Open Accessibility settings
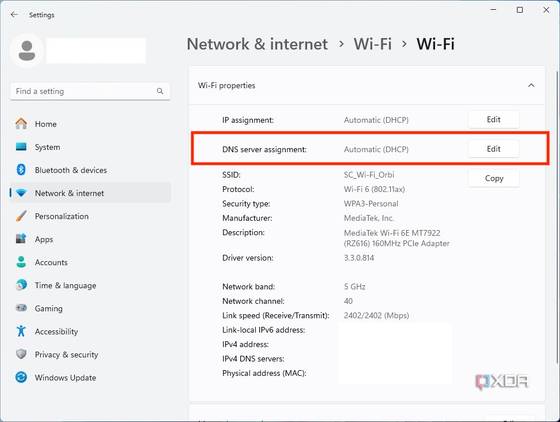This screenshot has height=422, width=560. tap(90, 331)
